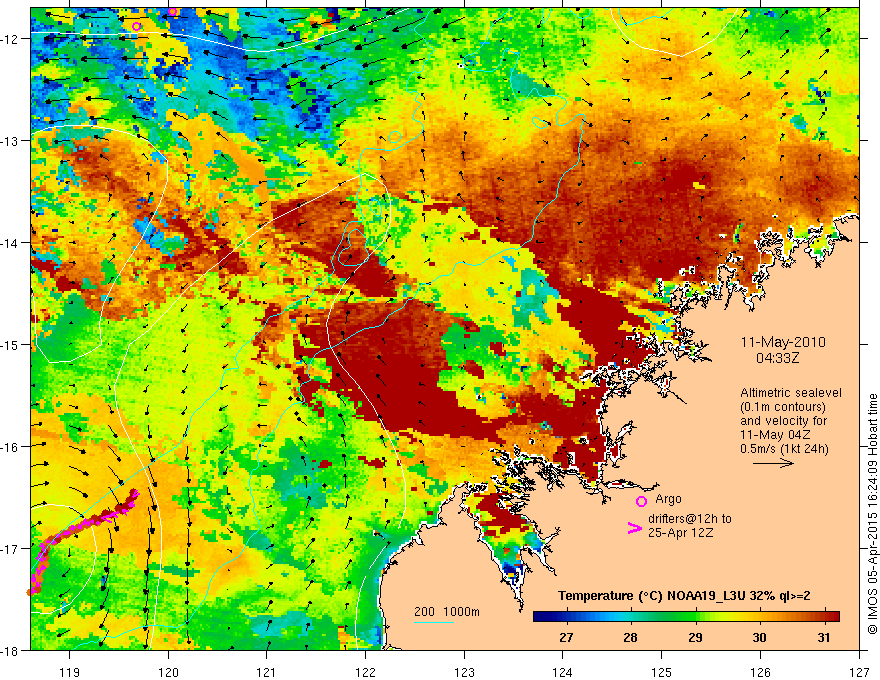Click the longitude axis label '125'
The image size is (880, 680).
pyautogui.click(x=661, y=672)
